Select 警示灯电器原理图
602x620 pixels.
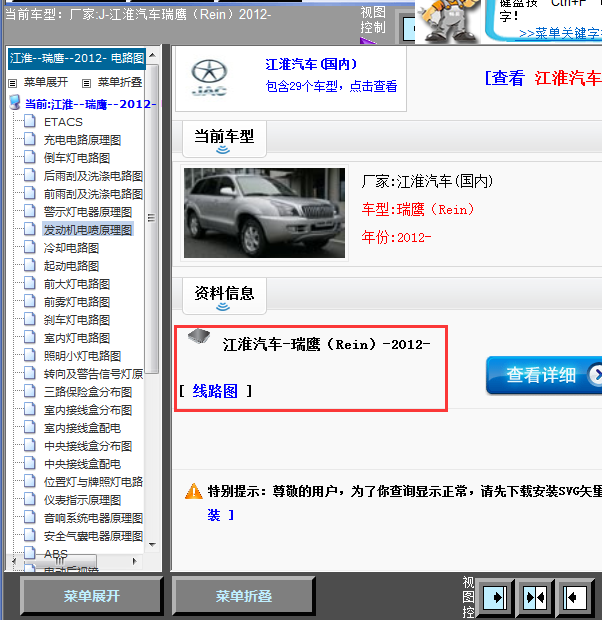(87, 212)
